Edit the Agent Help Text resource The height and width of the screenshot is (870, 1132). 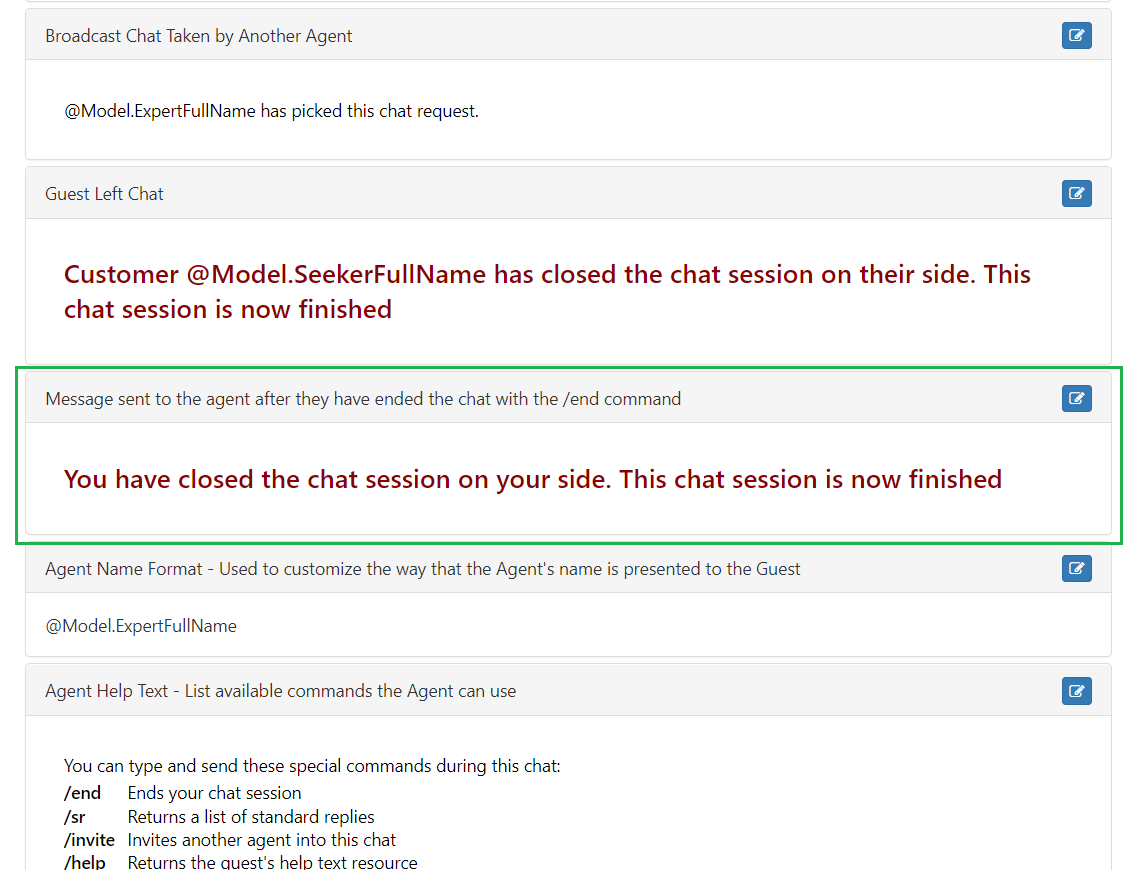[x=1076, y=691]
